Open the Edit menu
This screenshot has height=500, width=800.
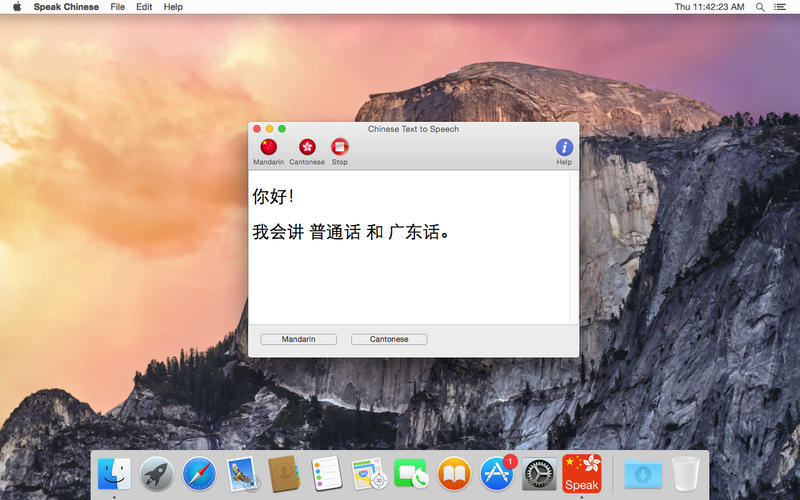[144, 7]
